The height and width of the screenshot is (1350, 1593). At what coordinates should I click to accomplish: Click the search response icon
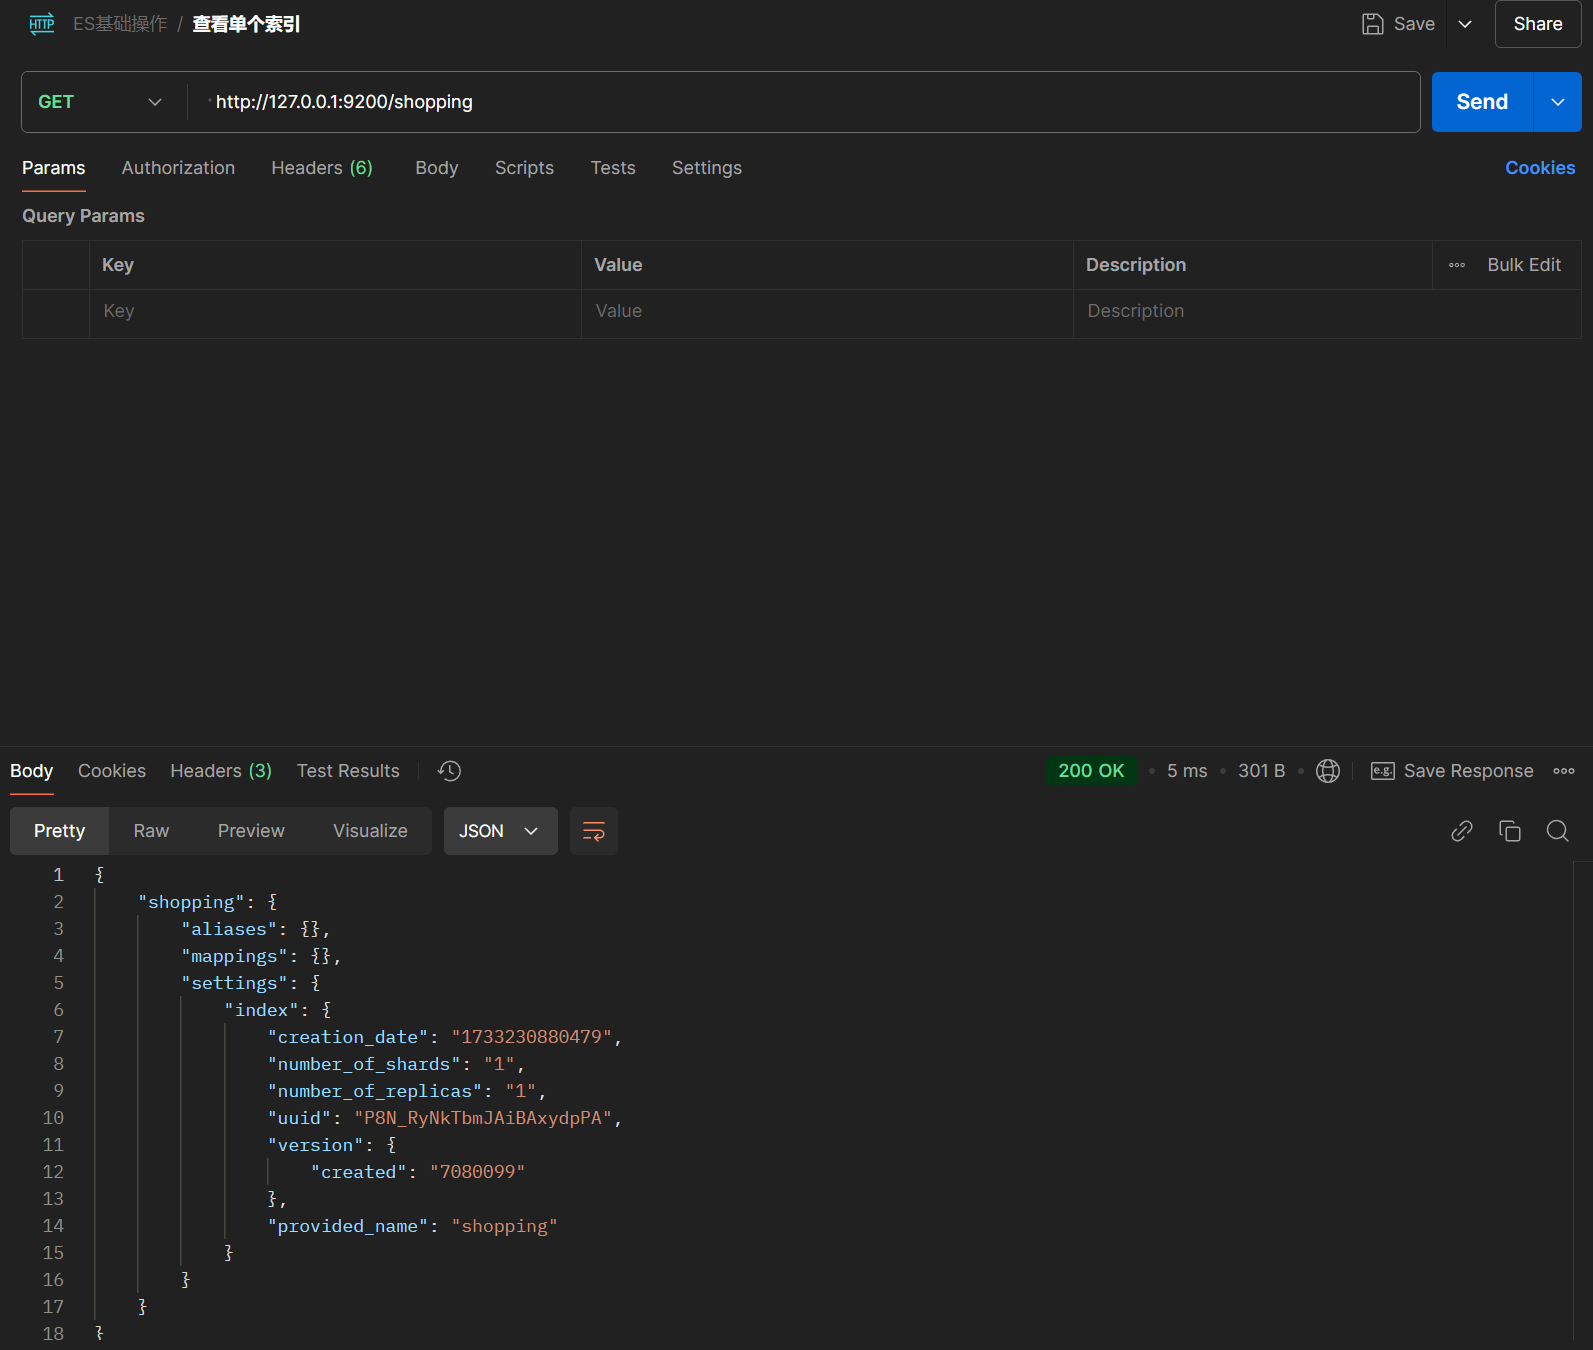pos(1558,831)
